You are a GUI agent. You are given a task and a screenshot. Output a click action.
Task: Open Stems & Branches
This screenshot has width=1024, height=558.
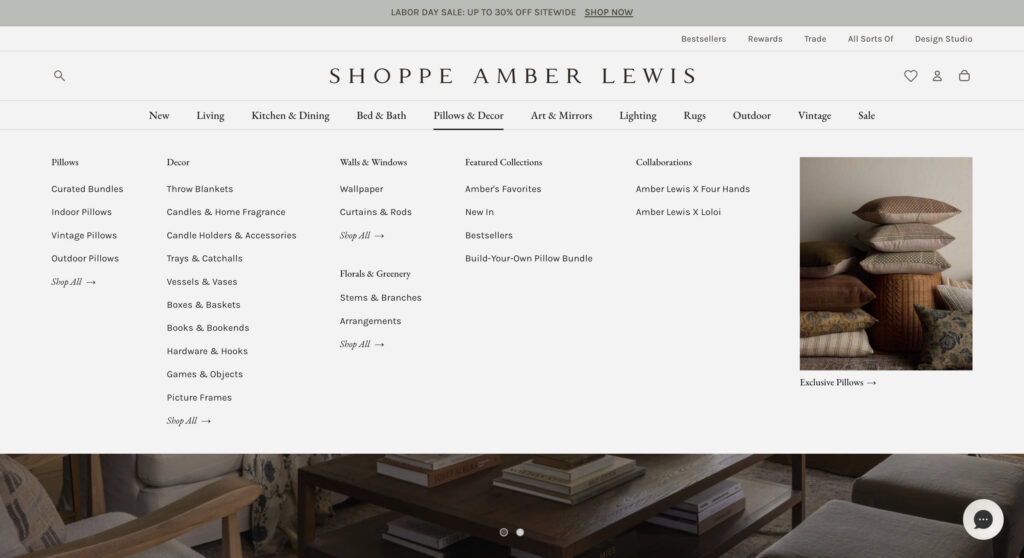point(380,297)
